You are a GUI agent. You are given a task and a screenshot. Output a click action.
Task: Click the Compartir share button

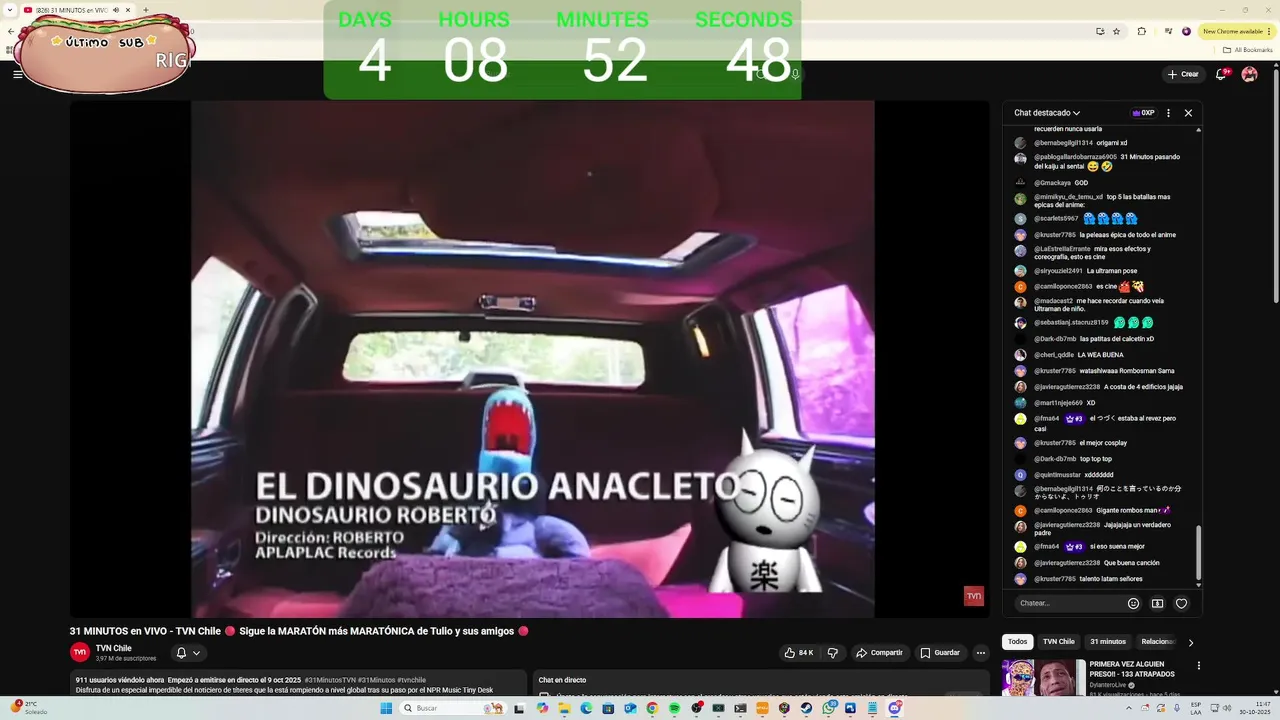[x=879, y=653]
